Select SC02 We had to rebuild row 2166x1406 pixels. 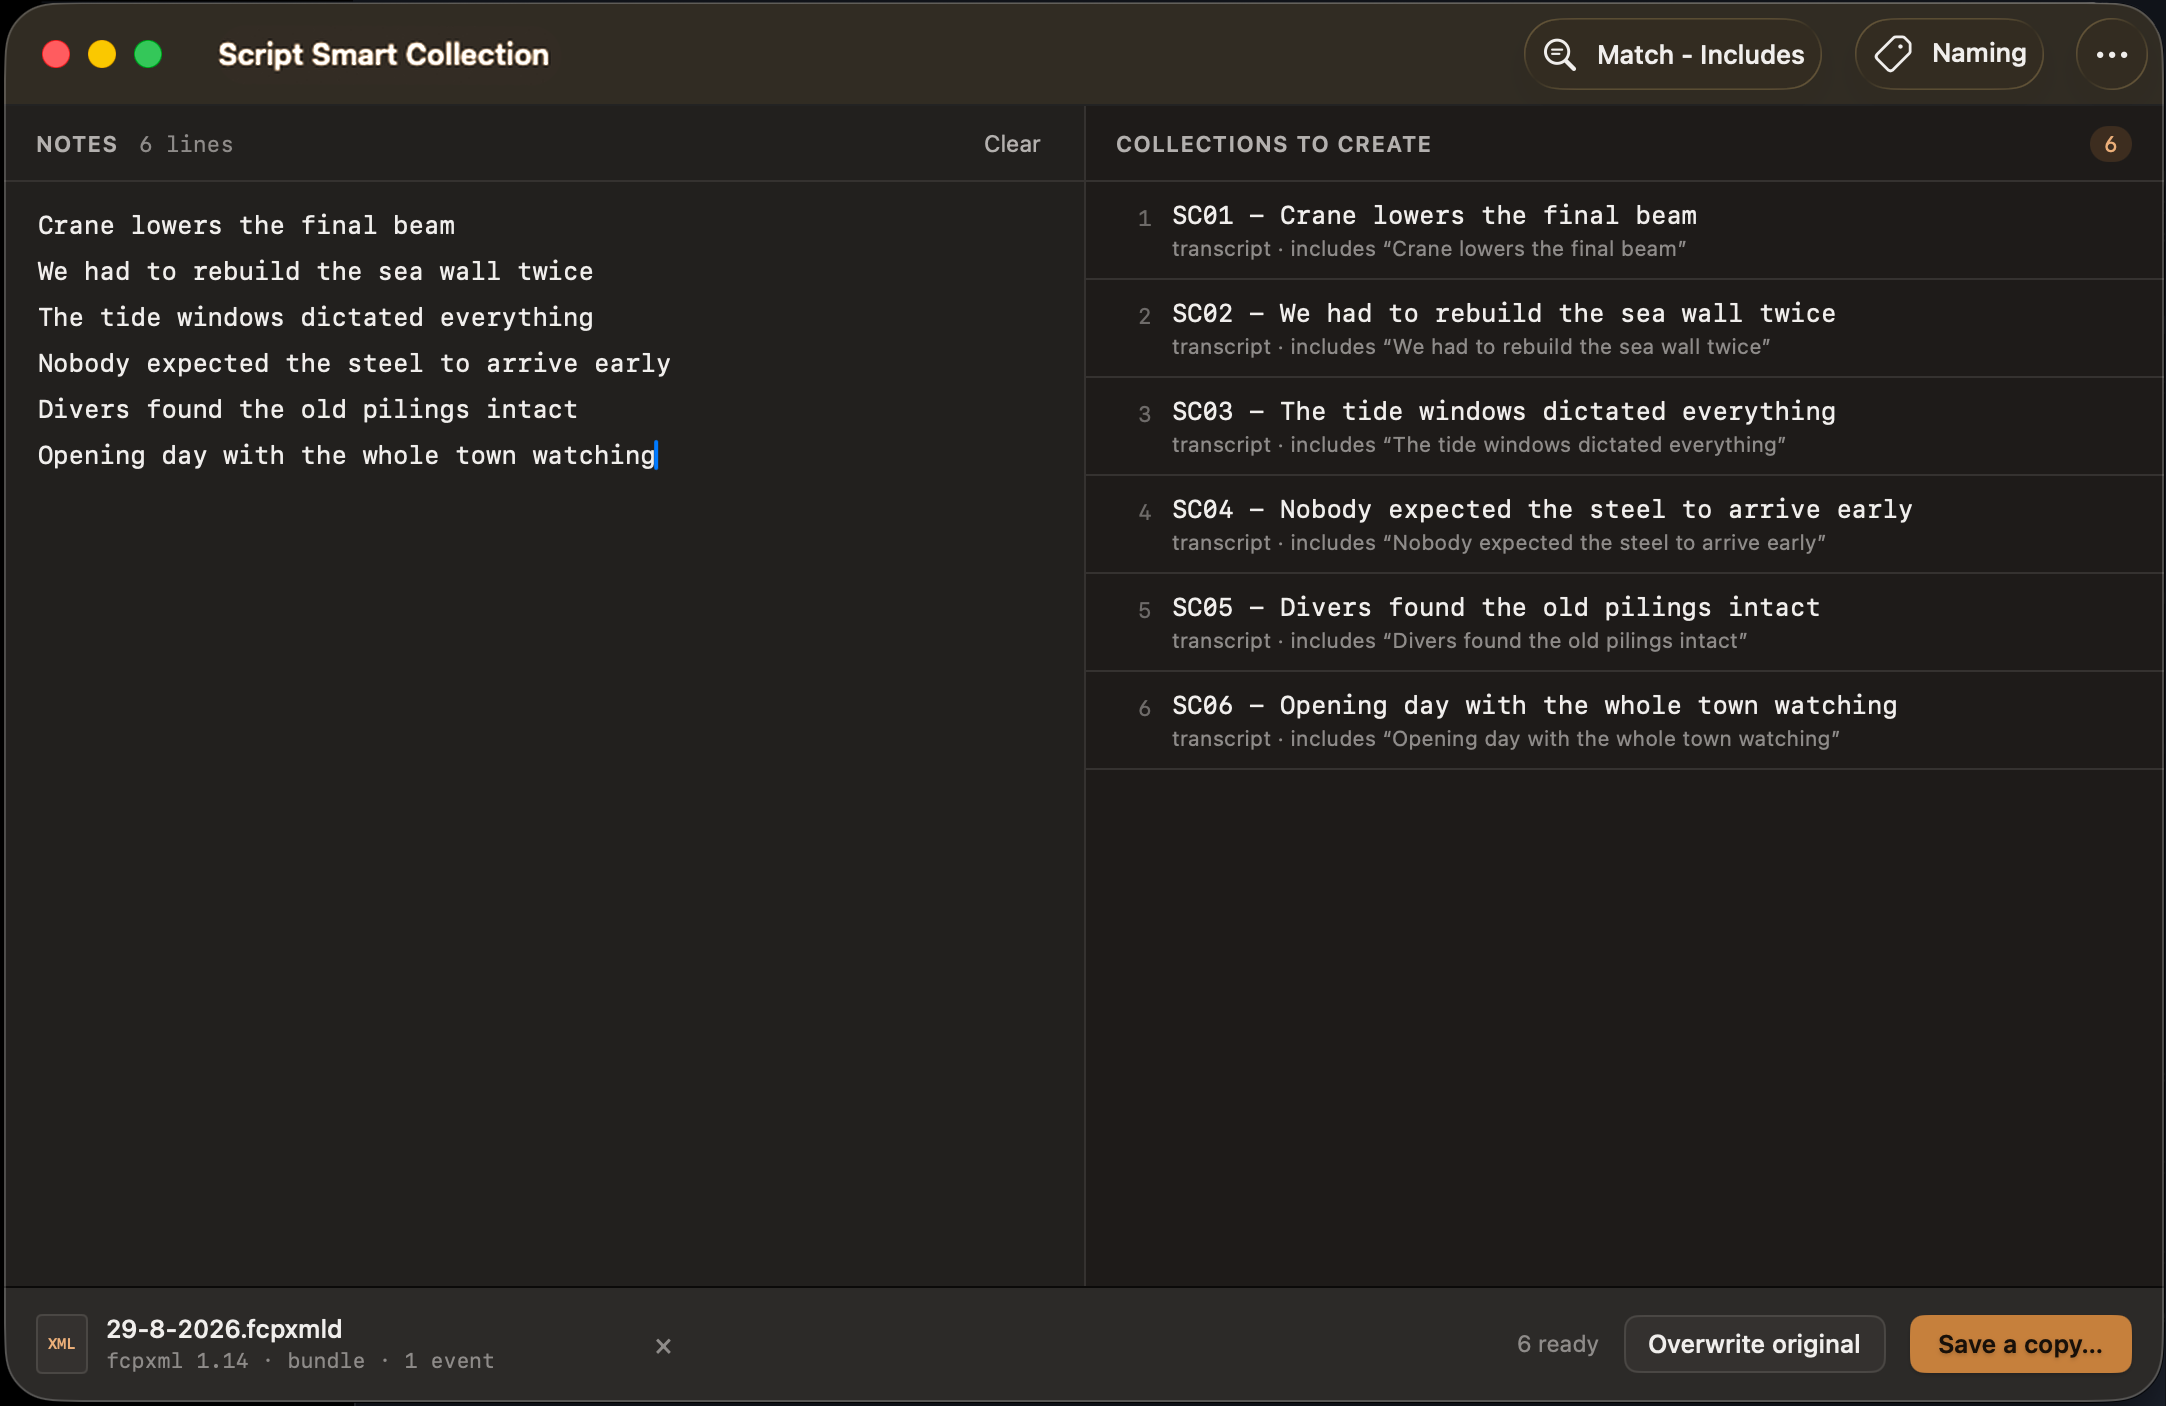pyautogui.click(x=1625, y=328)
